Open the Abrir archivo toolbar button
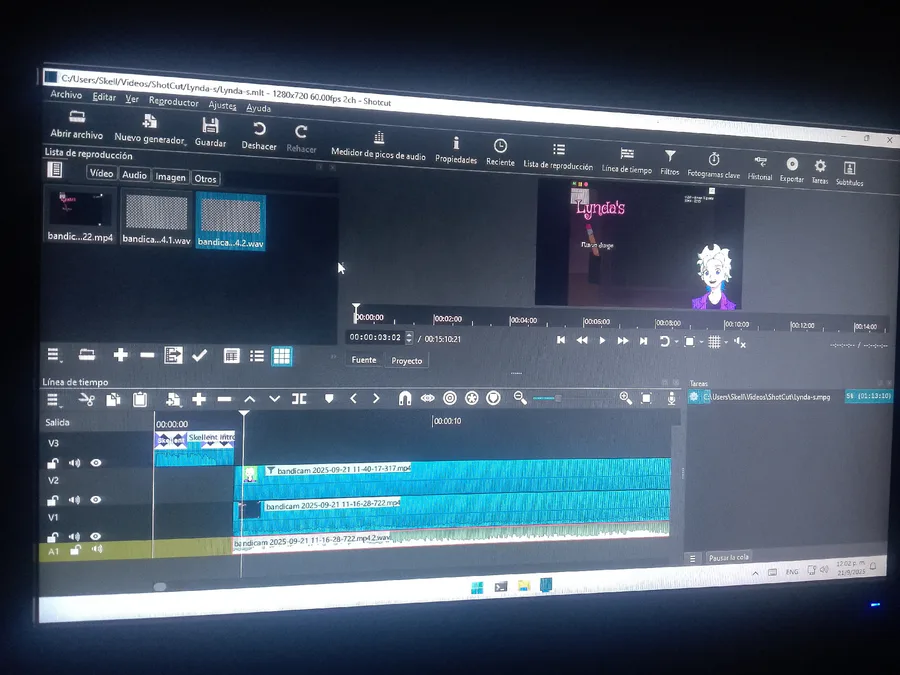 click(x=76, y=125)
